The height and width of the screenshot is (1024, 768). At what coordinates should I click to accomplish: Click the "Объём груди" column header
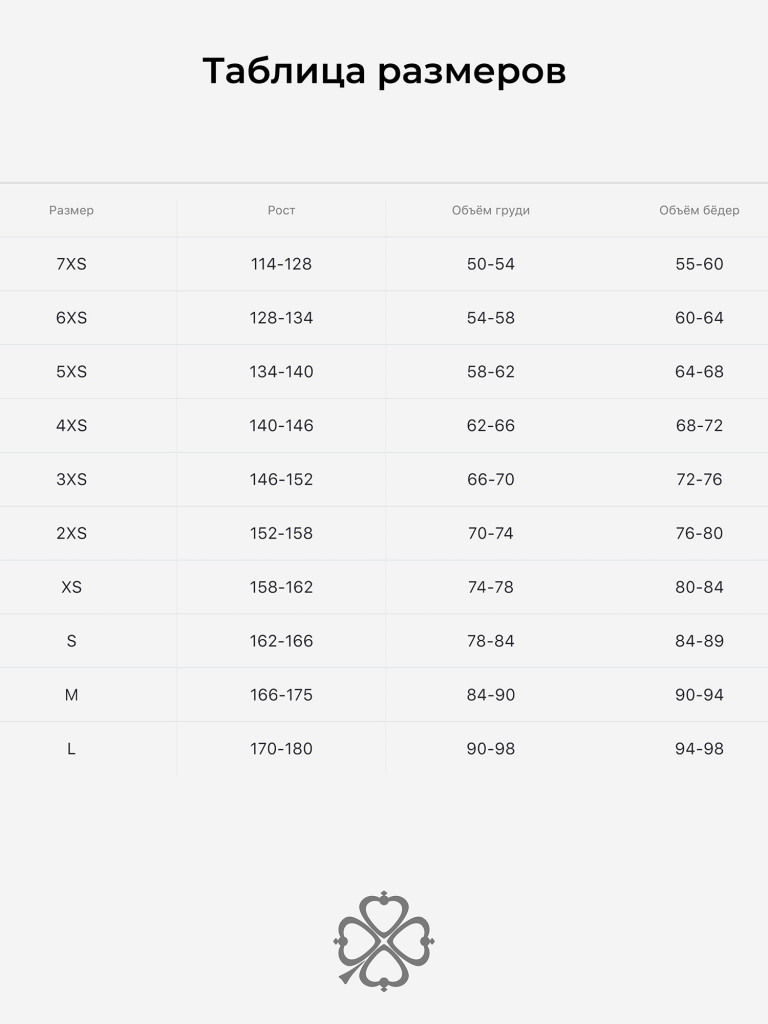tap(490, 211)
